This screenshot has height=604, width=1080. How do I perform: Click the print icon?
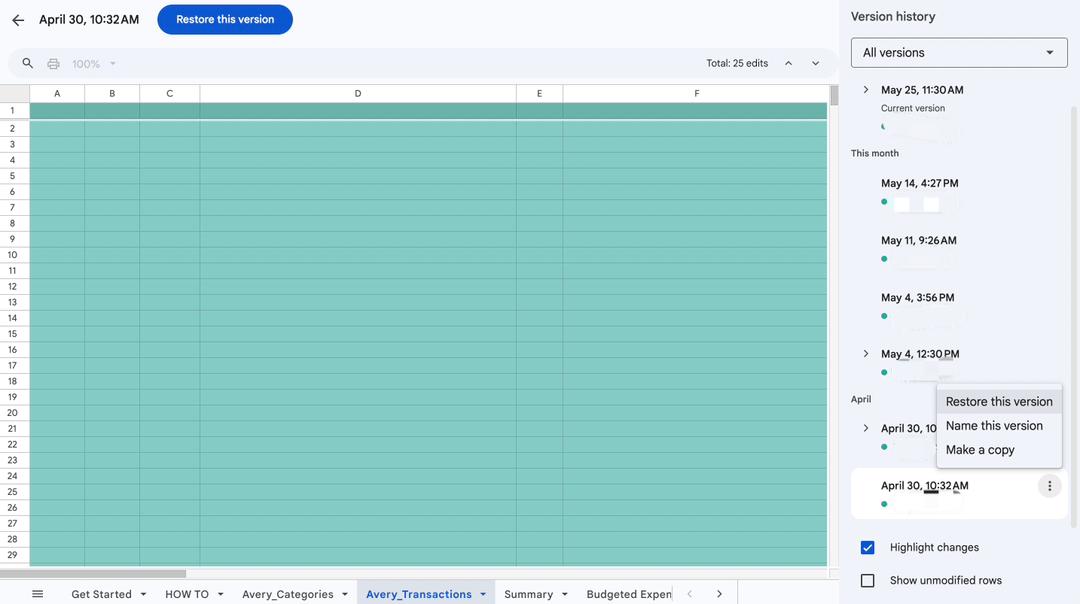pyautogui.click(x=53, y=63)
